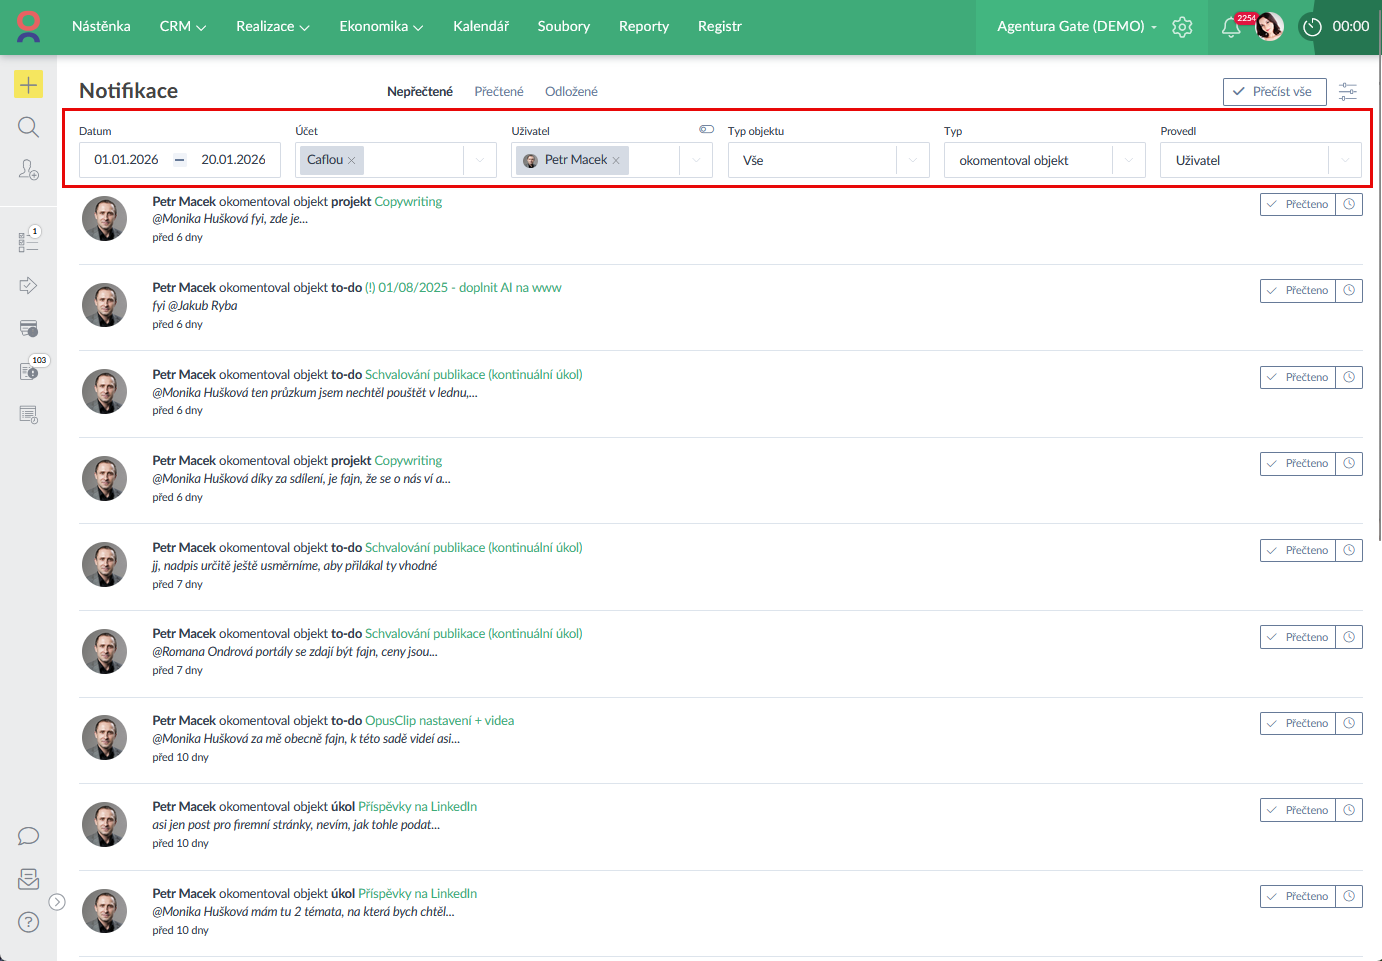Click the start date 01.01.2026 field
Image resolution: width=1382 pixels, height=961 pixels.
pyautogui.click(x=127, y=160)
